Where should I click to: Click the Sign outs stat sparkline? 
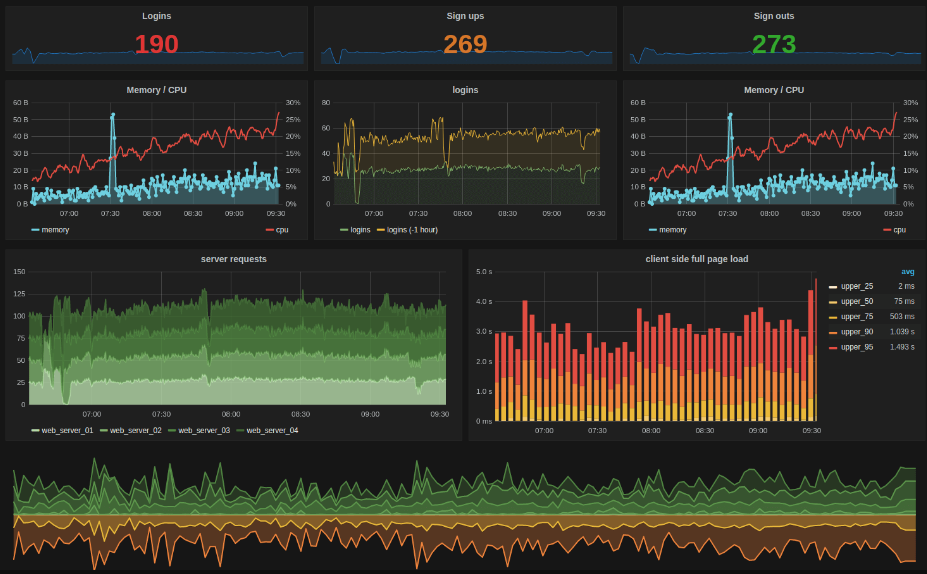[x=775, y=56]
